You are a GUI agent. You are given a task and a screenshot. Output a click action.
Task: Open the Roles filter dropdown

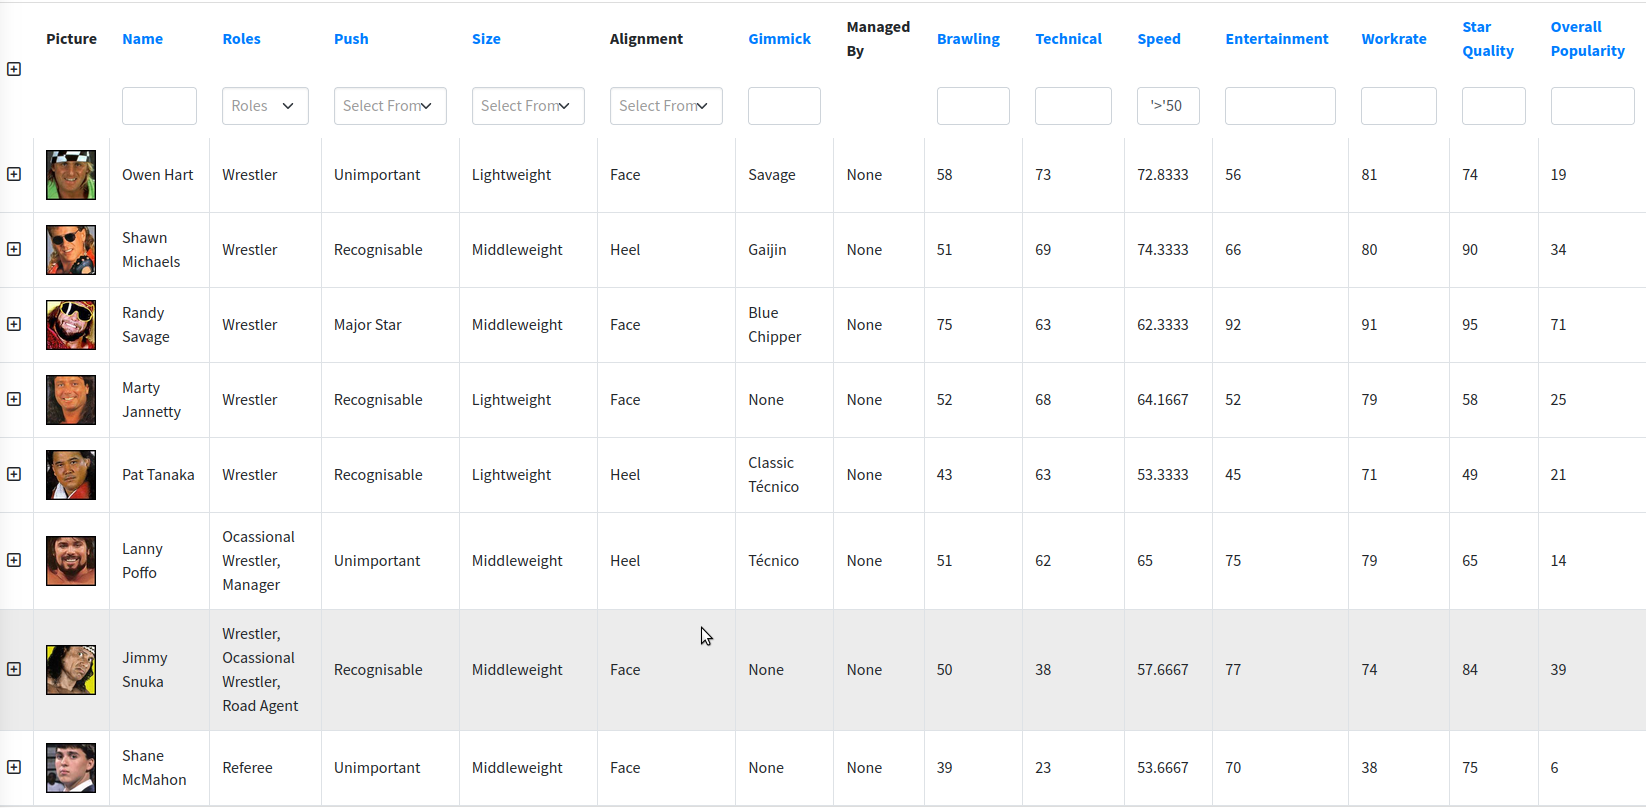[265, 106]
